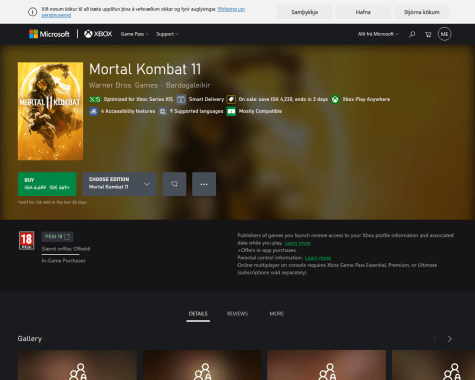This screenshot has height=380, width=475.
Task: Open first gallery thumbnail
Action: (x=77, y=365)
